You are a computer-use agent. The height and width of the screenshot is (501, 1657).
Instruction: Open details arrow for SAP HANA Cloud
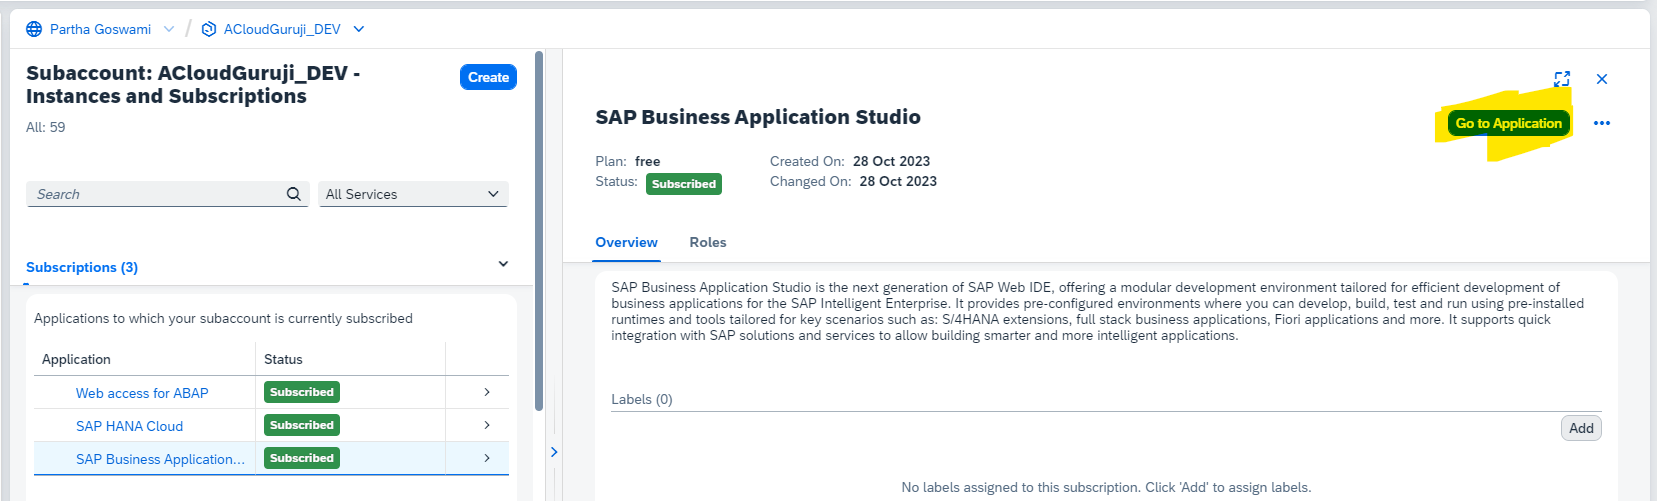tap(487, 425)
